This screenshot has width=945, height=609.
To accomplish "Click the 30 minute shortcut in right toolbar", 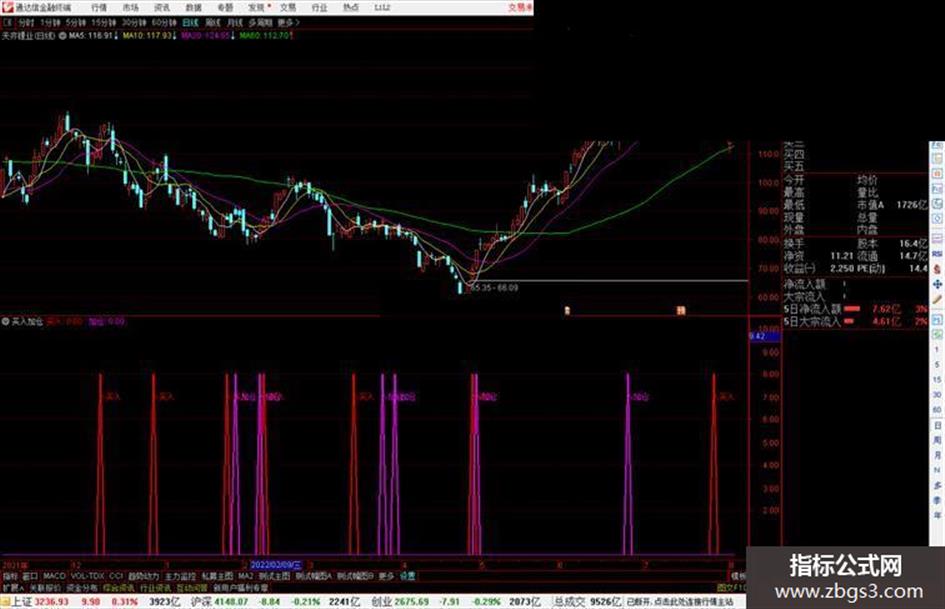I will click(937, 394).
